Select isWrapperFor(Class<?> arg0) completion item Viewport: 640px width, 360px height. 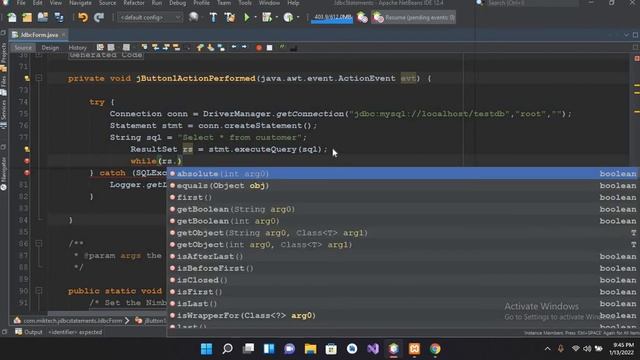click(x=402, y=316)
